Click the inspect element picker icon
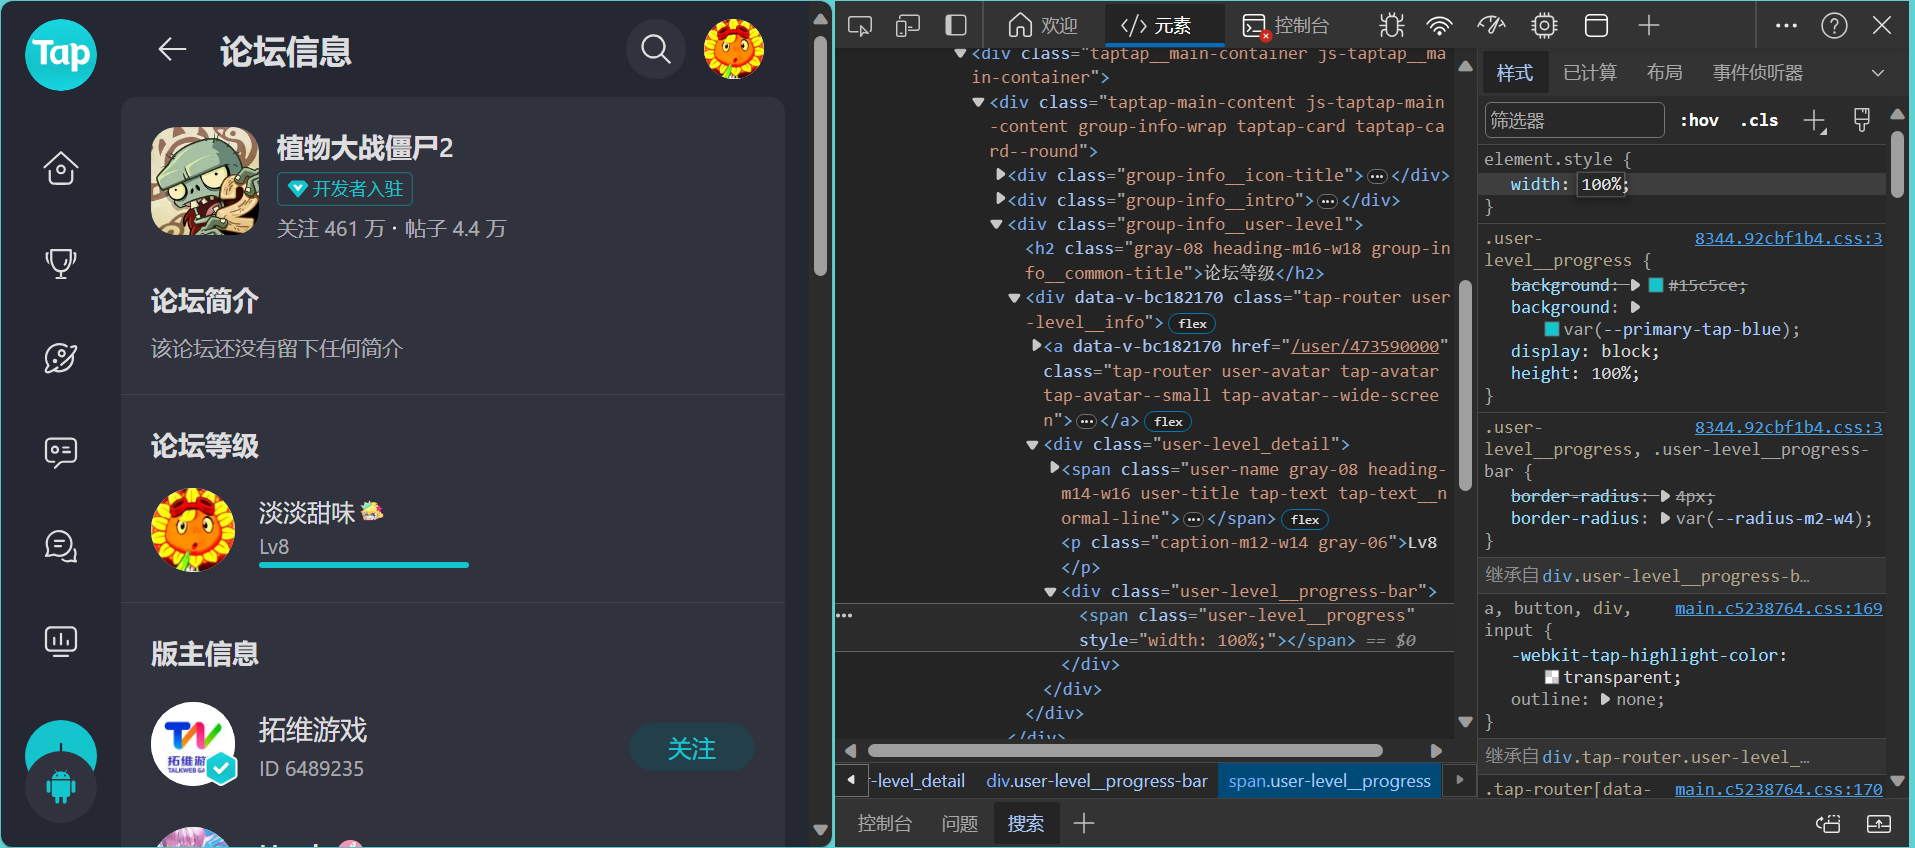 tap(860, 25)
